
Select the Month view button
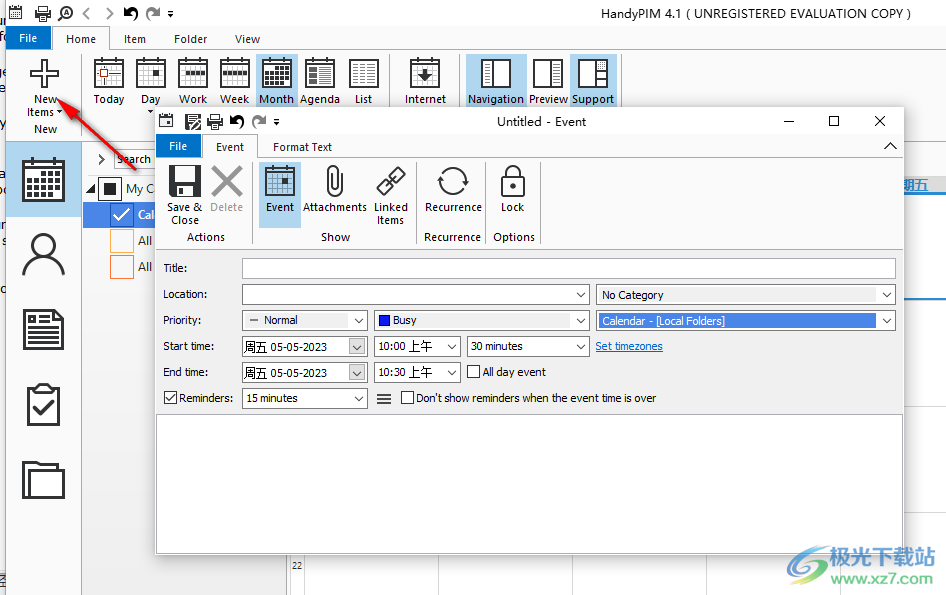(x=276, y=81)
